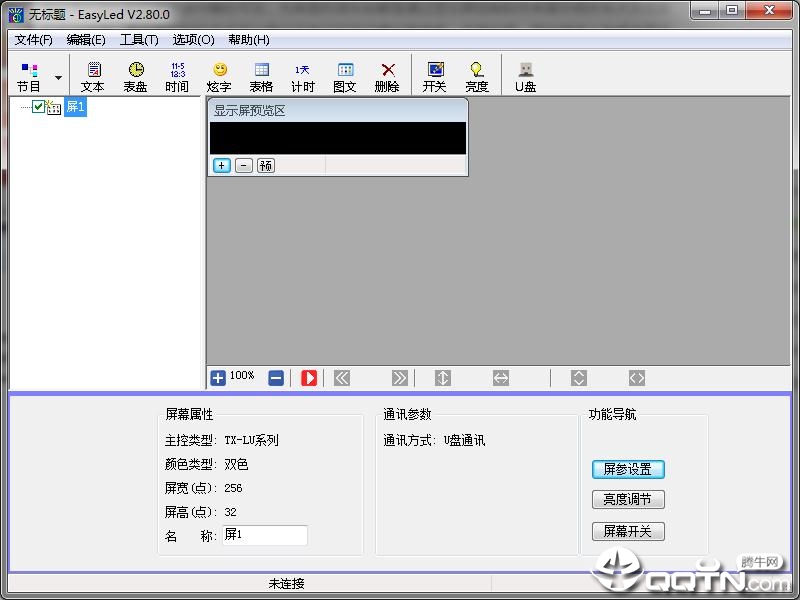Click the plus button in preview panel
The image size is (800, 600).
(221, 165)
